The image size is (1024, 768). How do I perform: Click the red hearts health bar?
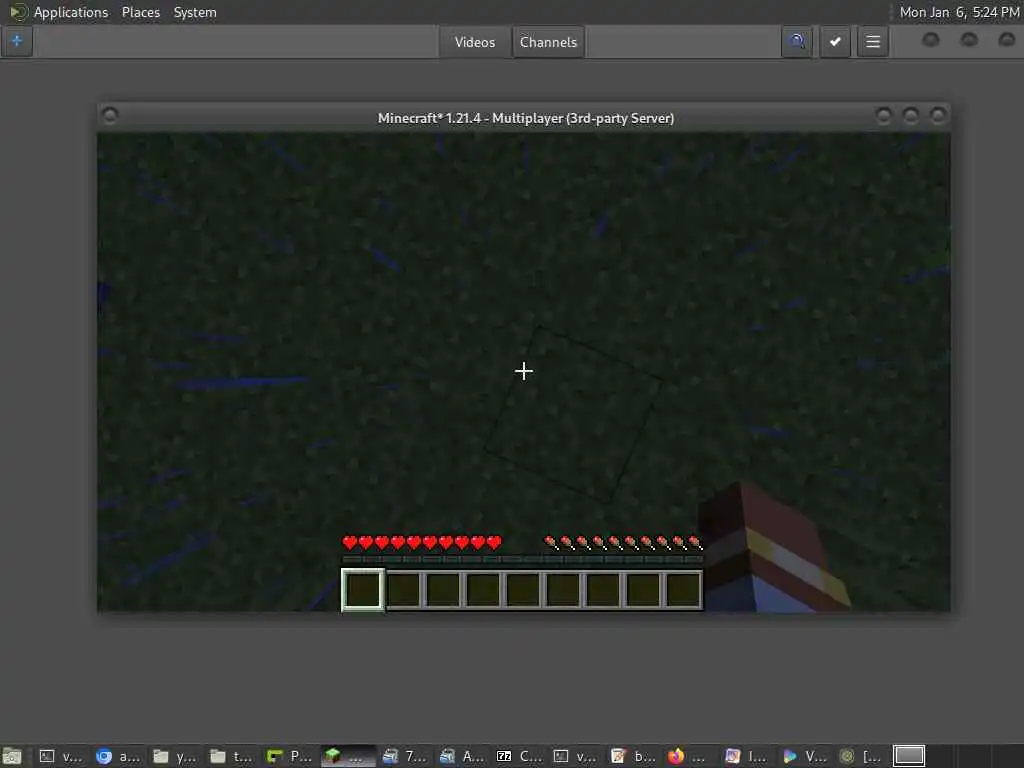tap(422, 542)
